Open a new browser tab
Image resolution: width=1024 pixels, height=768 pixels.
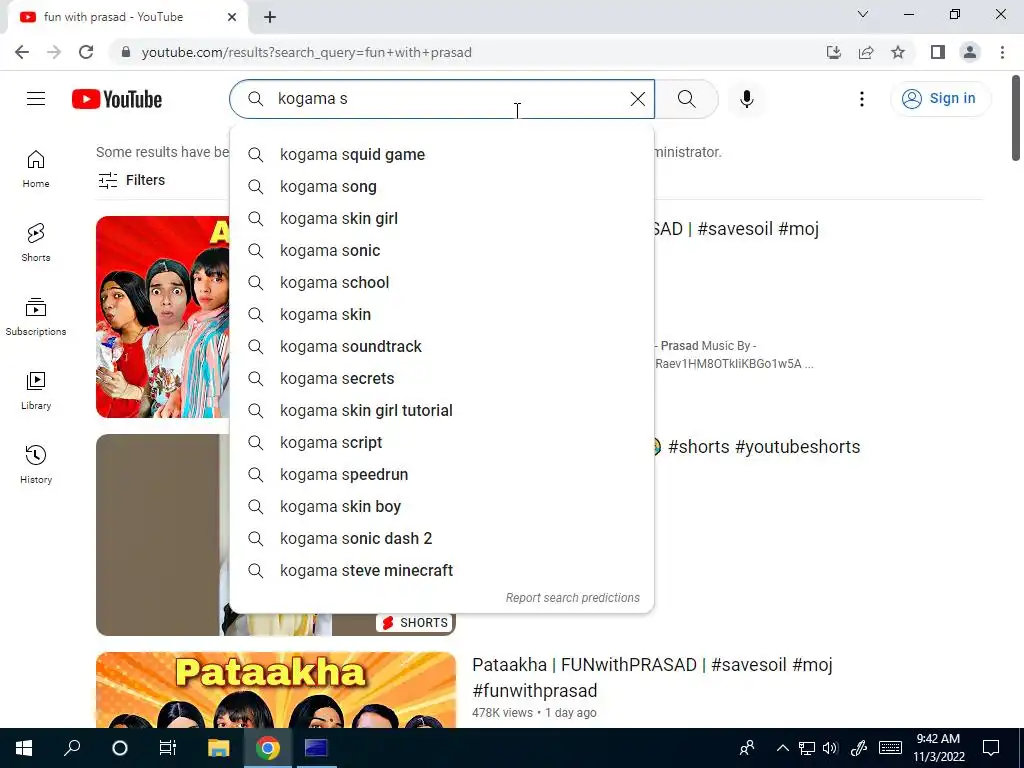click(x=270, y=17)
